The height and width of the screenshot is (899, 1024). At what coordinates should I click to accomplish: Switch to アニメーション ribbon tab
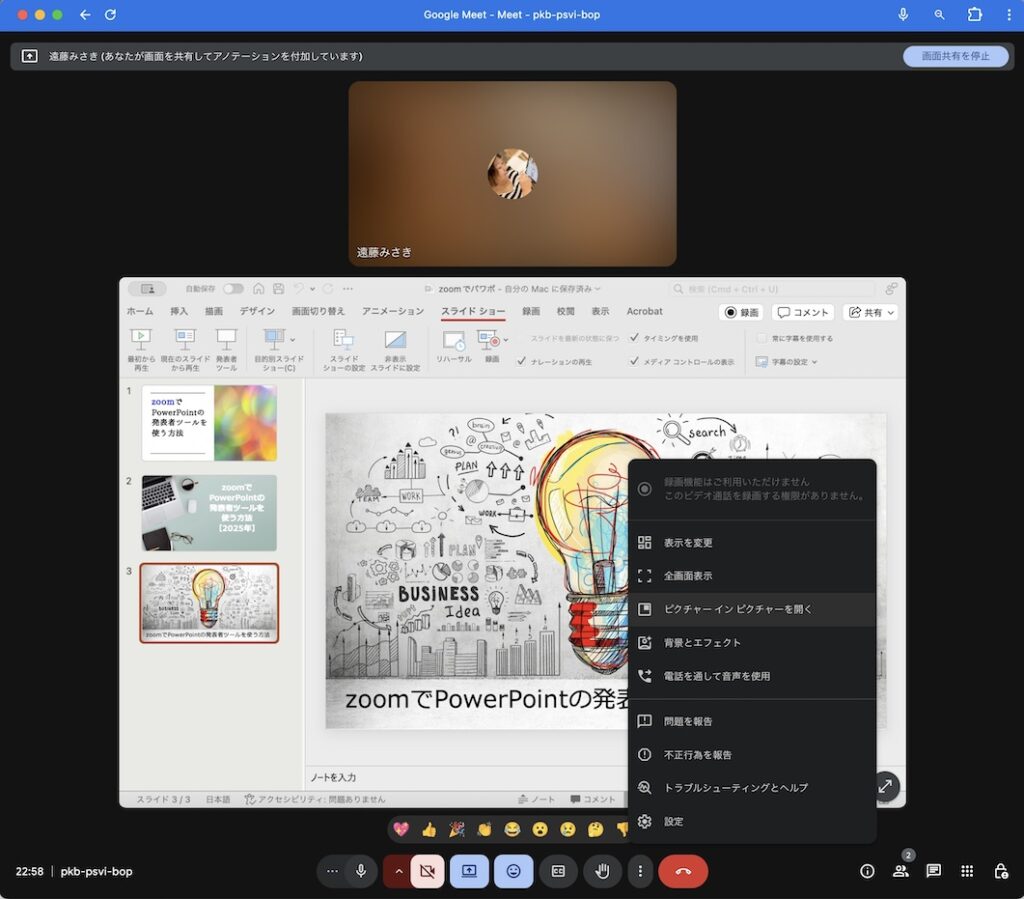click(392, 311)
